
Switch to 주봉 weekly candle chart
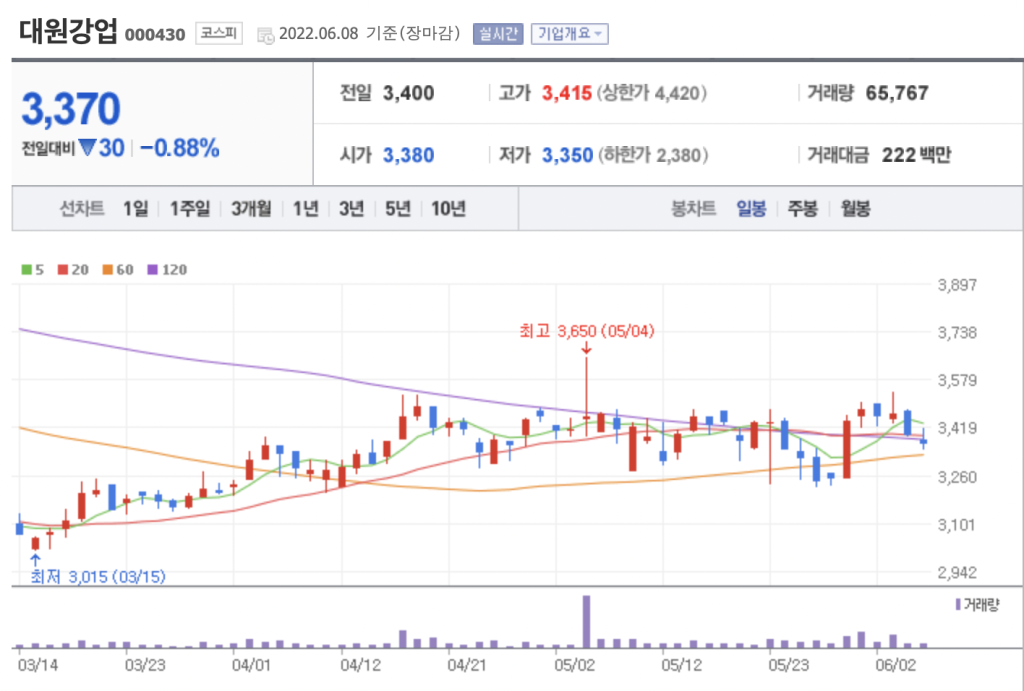click(802, 209)
